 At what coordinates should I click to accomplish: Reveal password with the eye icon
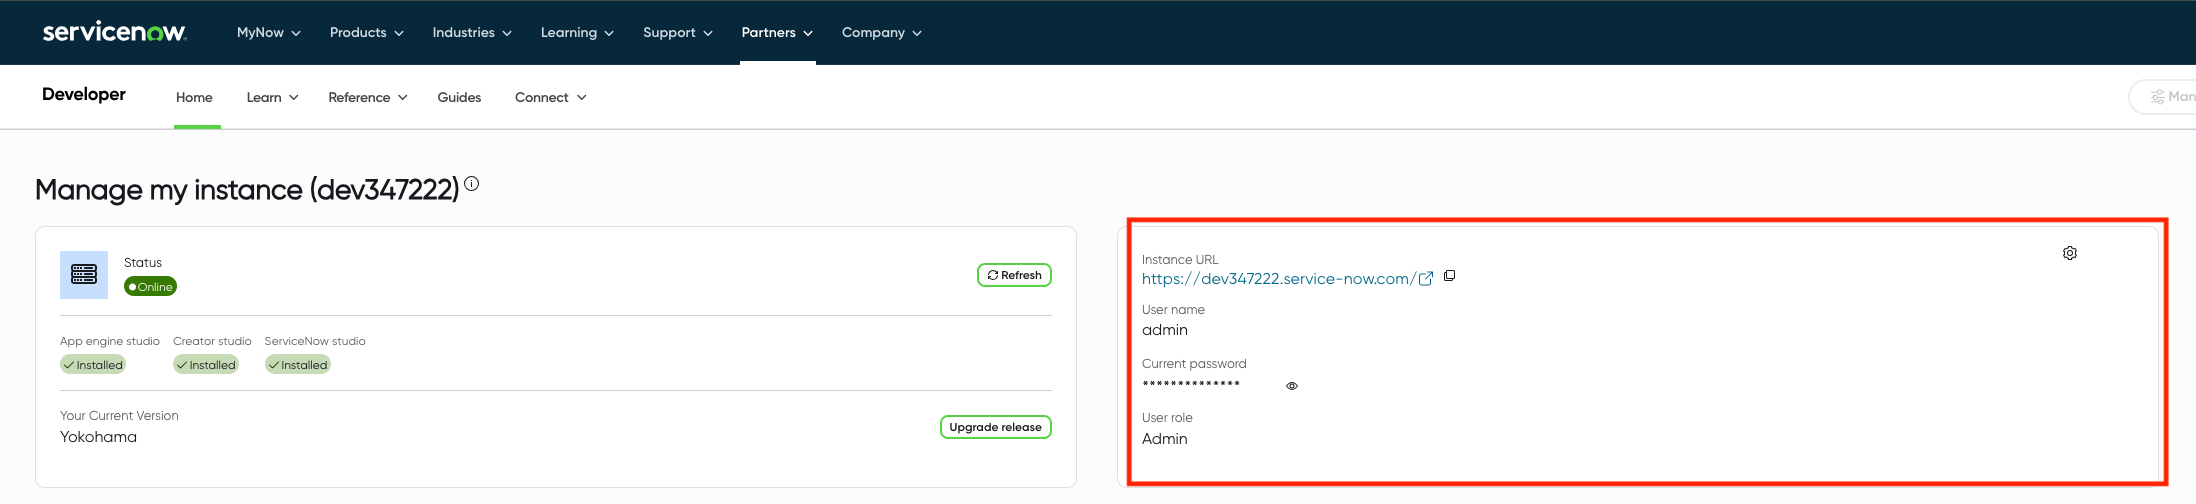point(1292,386)
